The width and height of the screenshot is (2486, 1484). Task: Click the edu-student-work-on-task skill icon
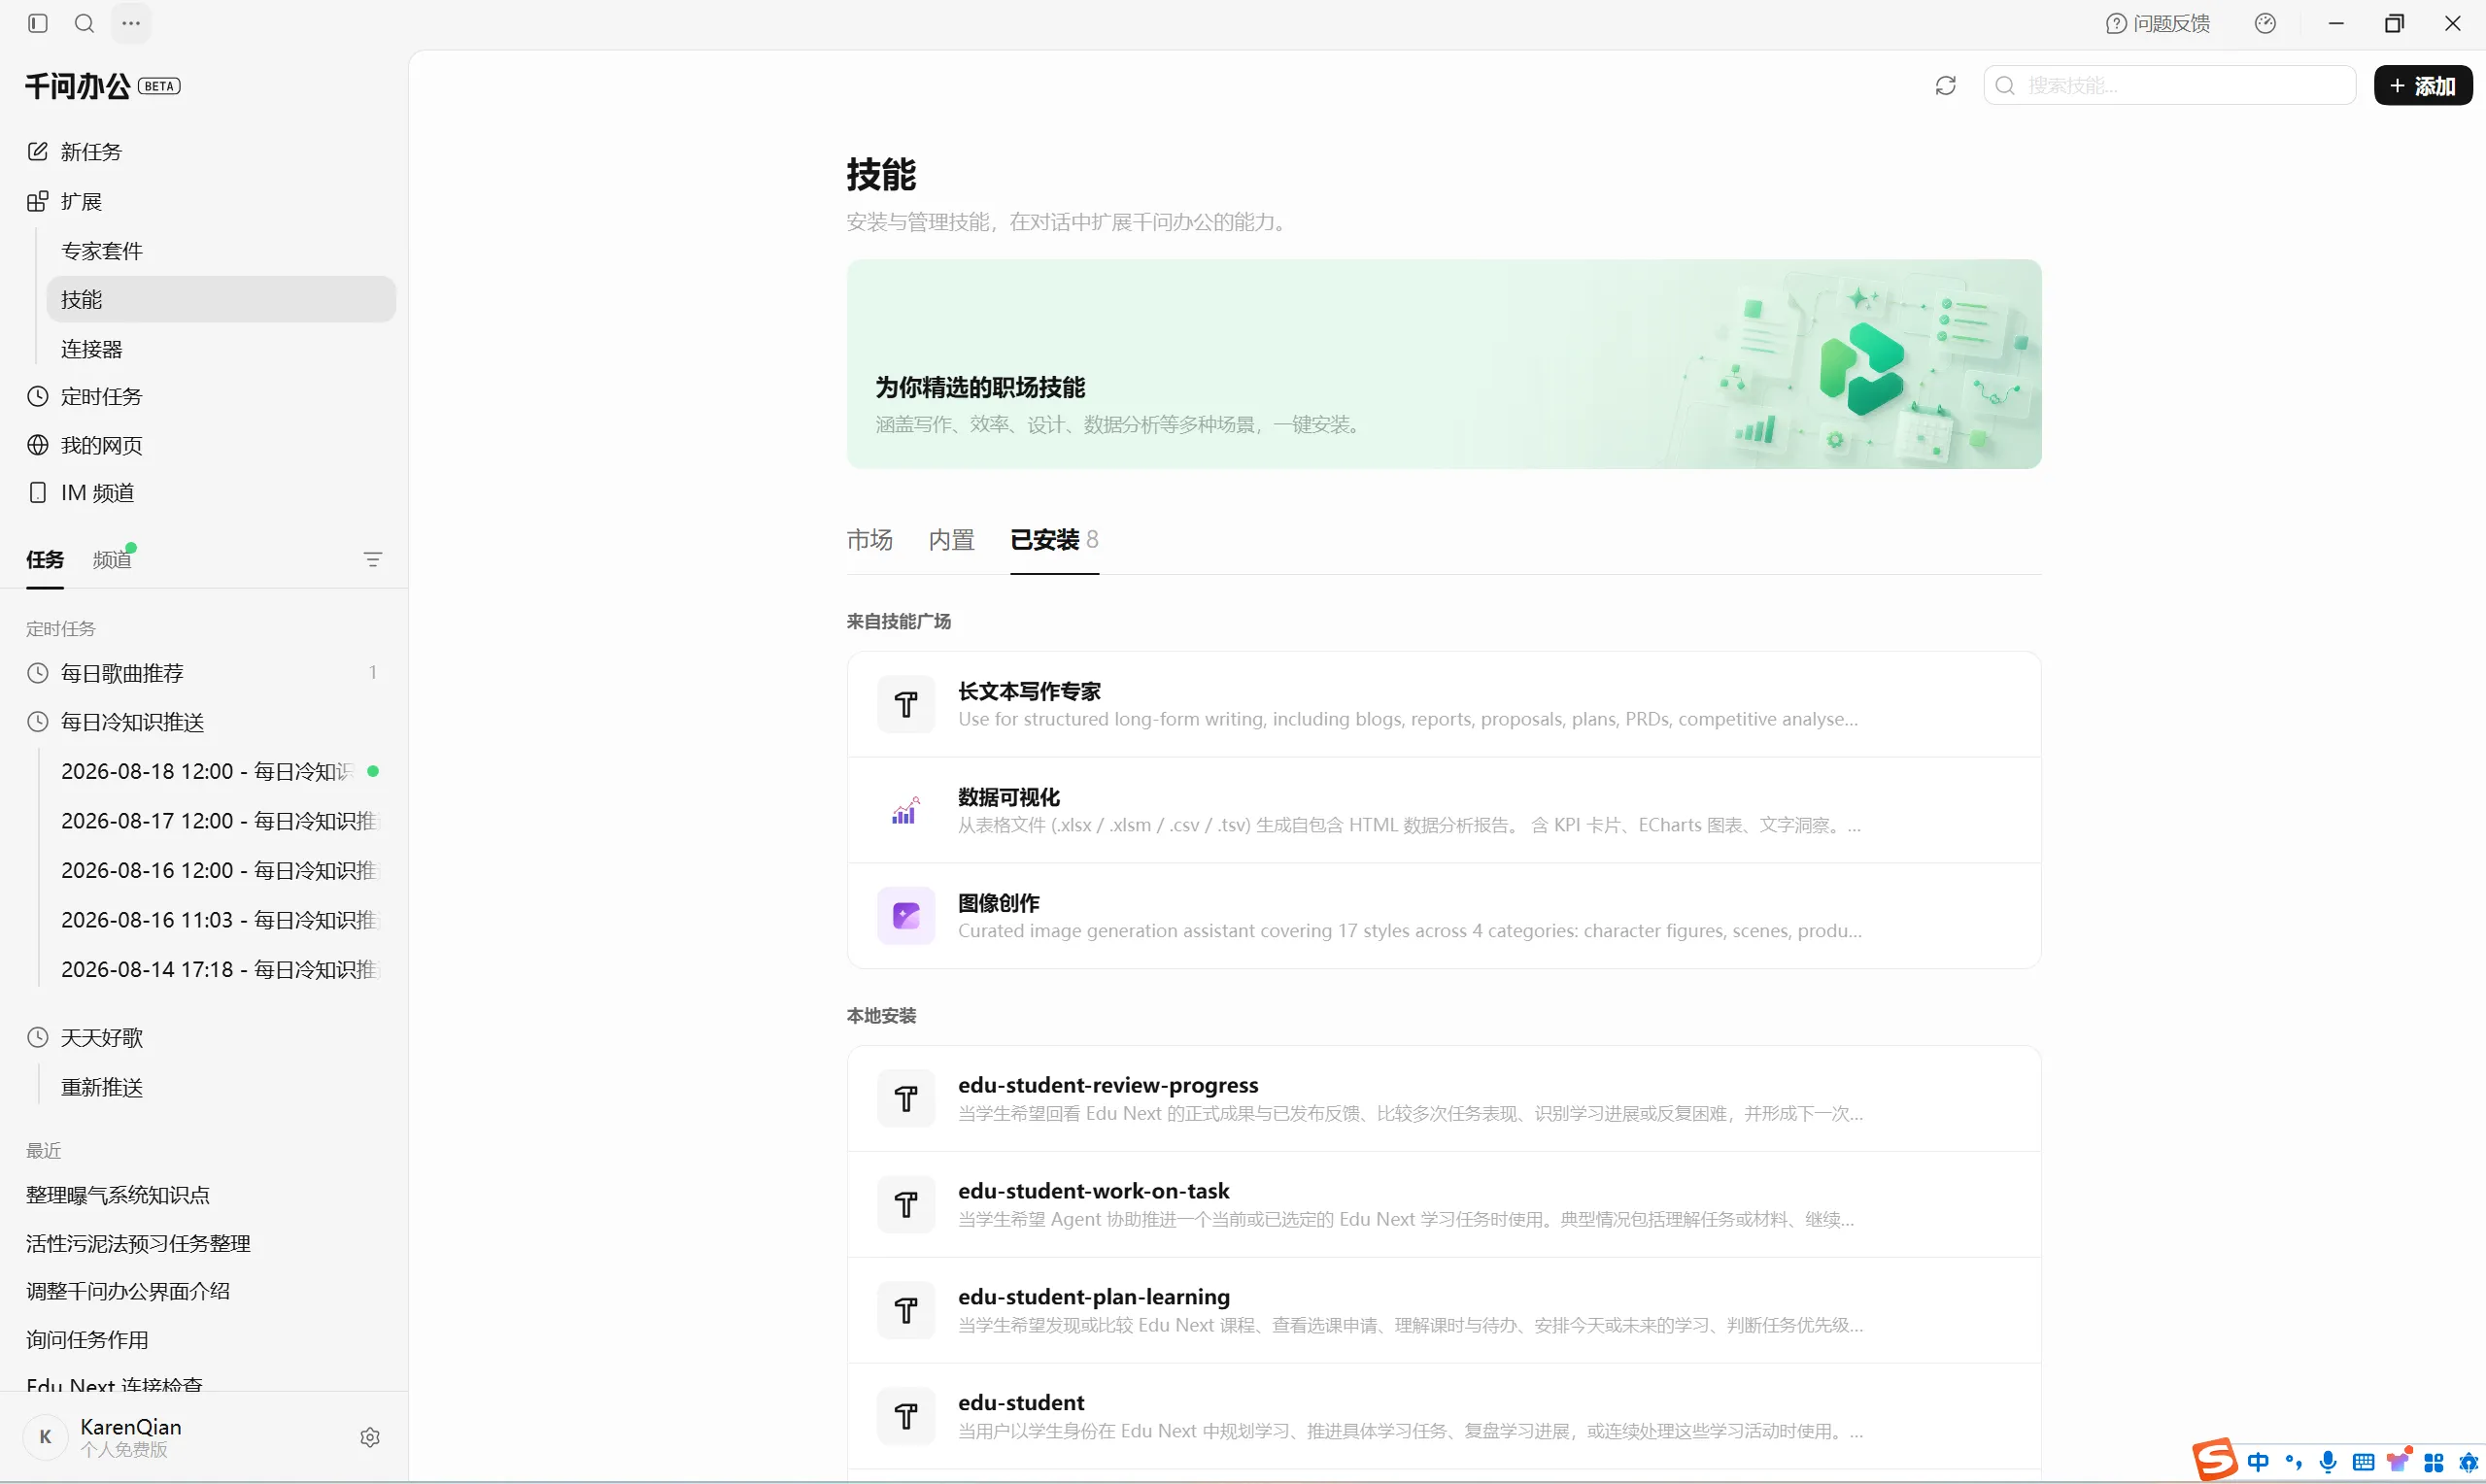(x=906, y=1204)
